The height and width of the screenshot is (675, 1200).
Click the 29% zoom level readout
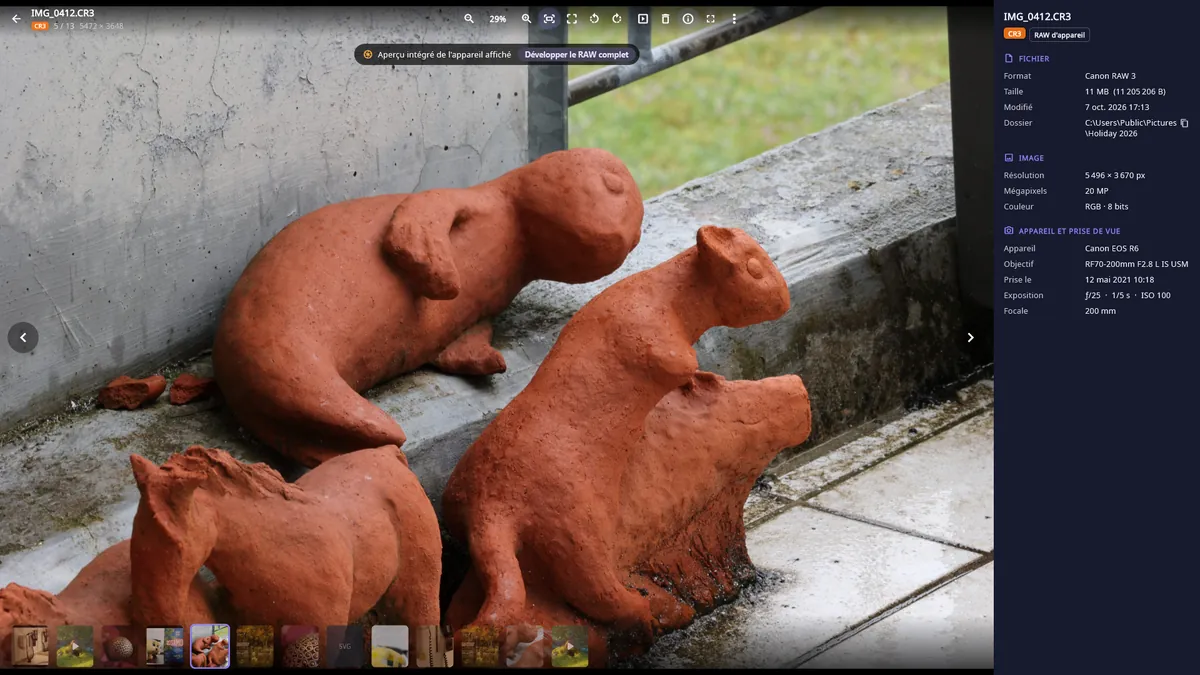[x=497, y=19]
